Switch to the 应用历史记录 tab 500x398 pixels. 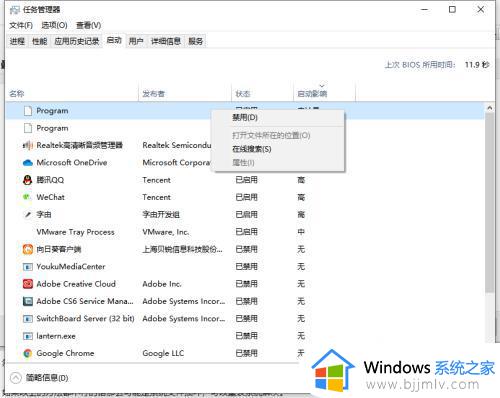point(77,41)
